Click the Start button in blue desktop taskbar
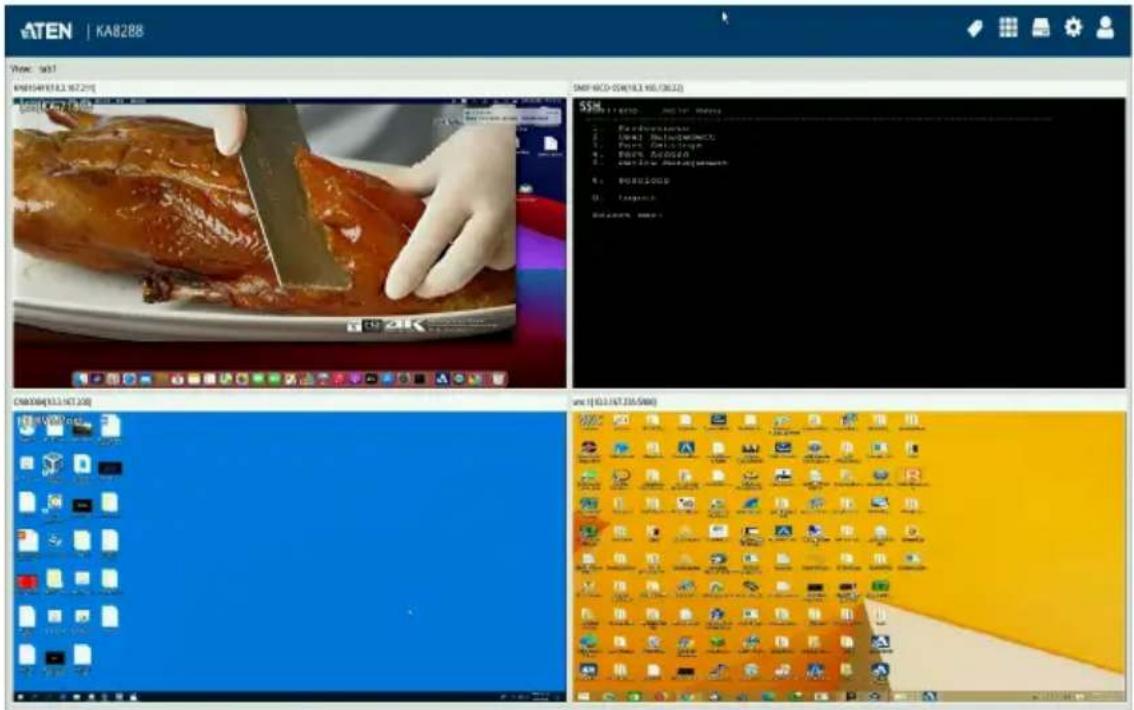This screenshot has width=1134, height=710. 20,697
